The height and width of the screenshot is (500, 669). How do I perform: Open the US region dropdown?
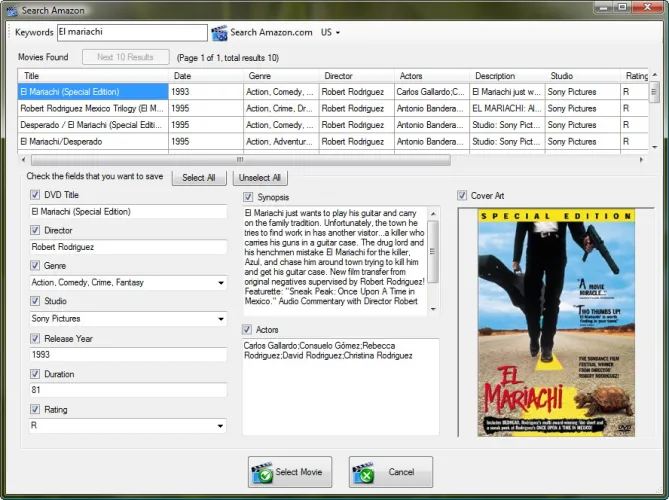(x=330, y=33)
